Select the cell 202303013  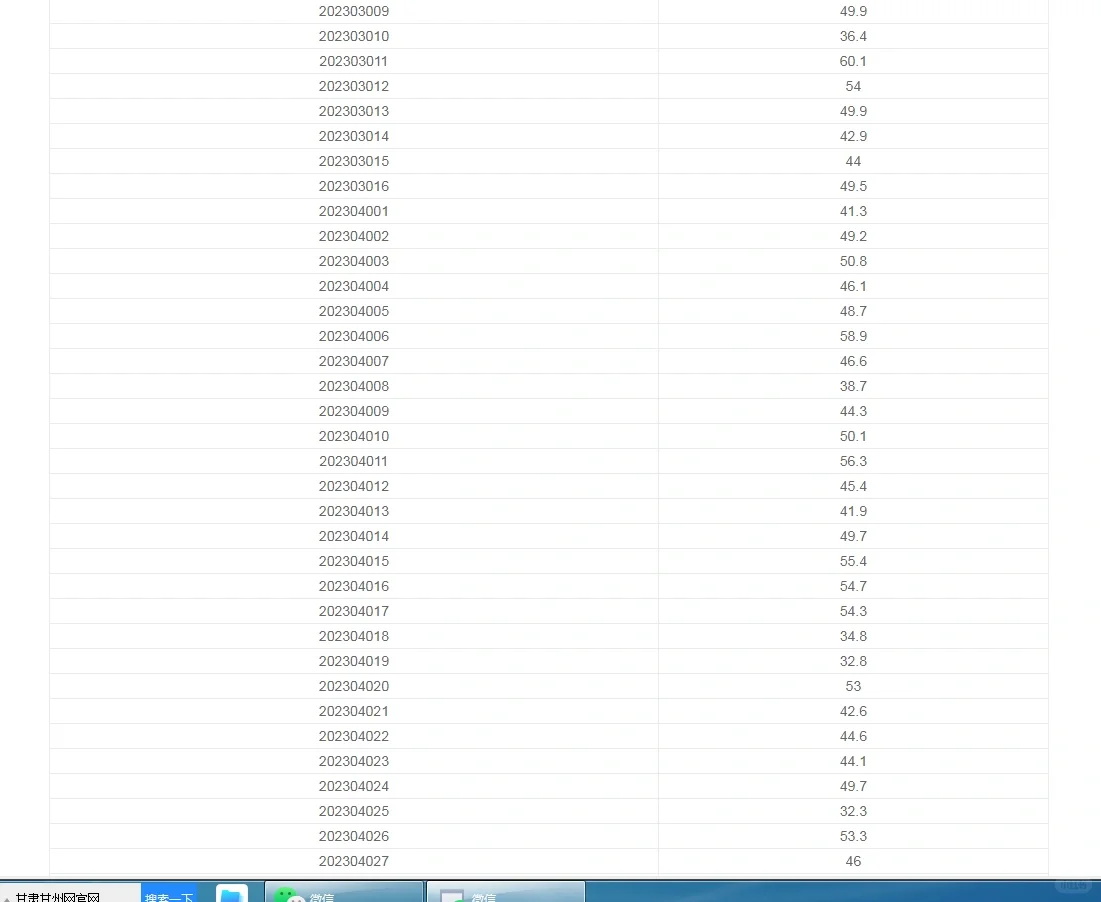pos(354,112)
